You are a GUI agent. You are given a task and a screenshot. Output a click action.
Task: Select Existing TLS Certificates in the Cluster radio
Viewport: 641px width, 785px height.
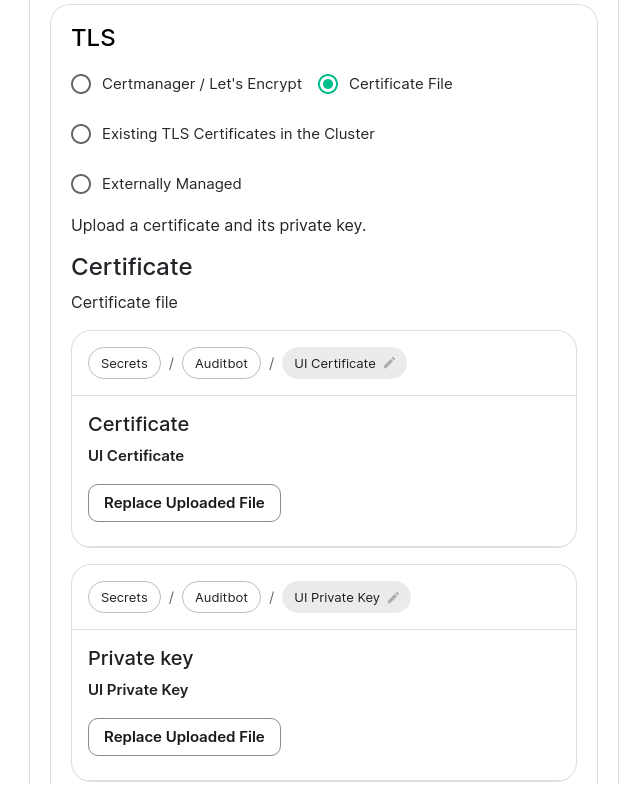coord(81,134)
